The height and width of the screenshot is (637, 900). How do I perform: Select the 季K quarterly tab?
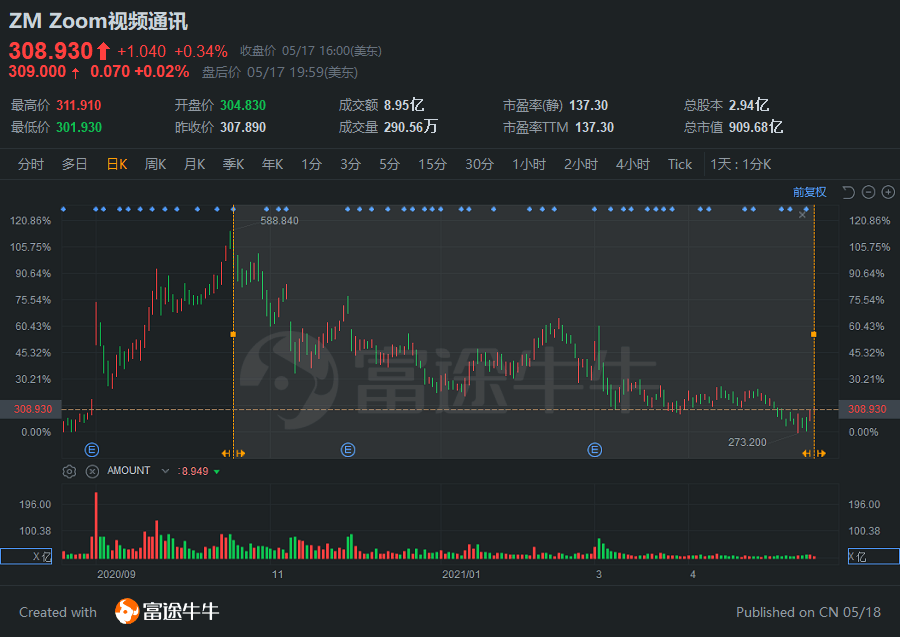(x=234, y=165)
